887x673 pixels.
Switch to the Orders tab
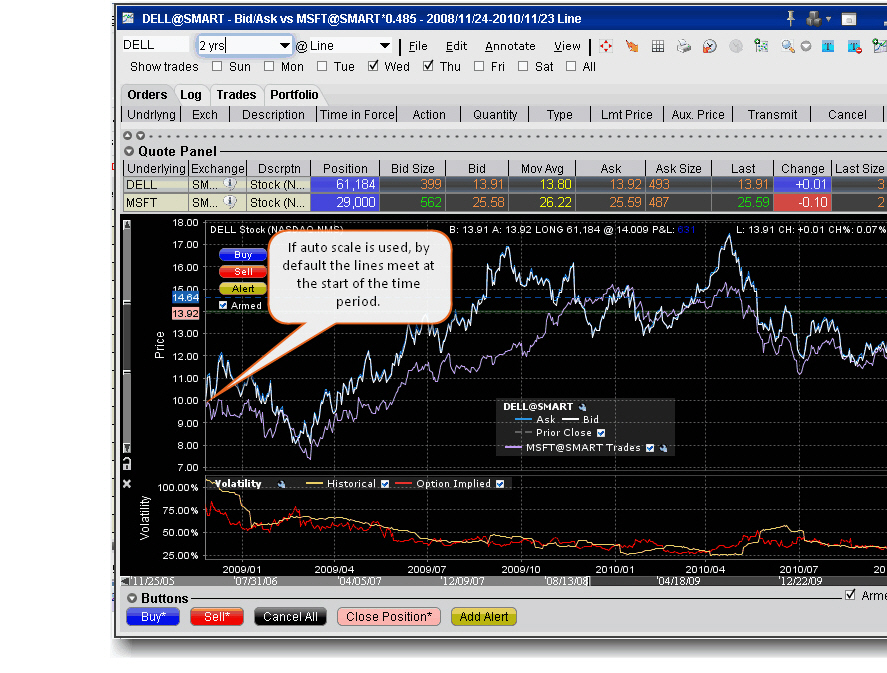[147, 94]
